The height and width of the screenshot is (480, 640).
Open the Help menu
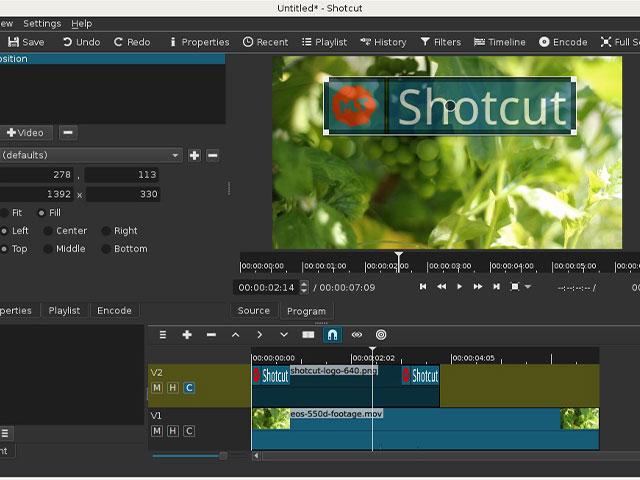[82, 24]
